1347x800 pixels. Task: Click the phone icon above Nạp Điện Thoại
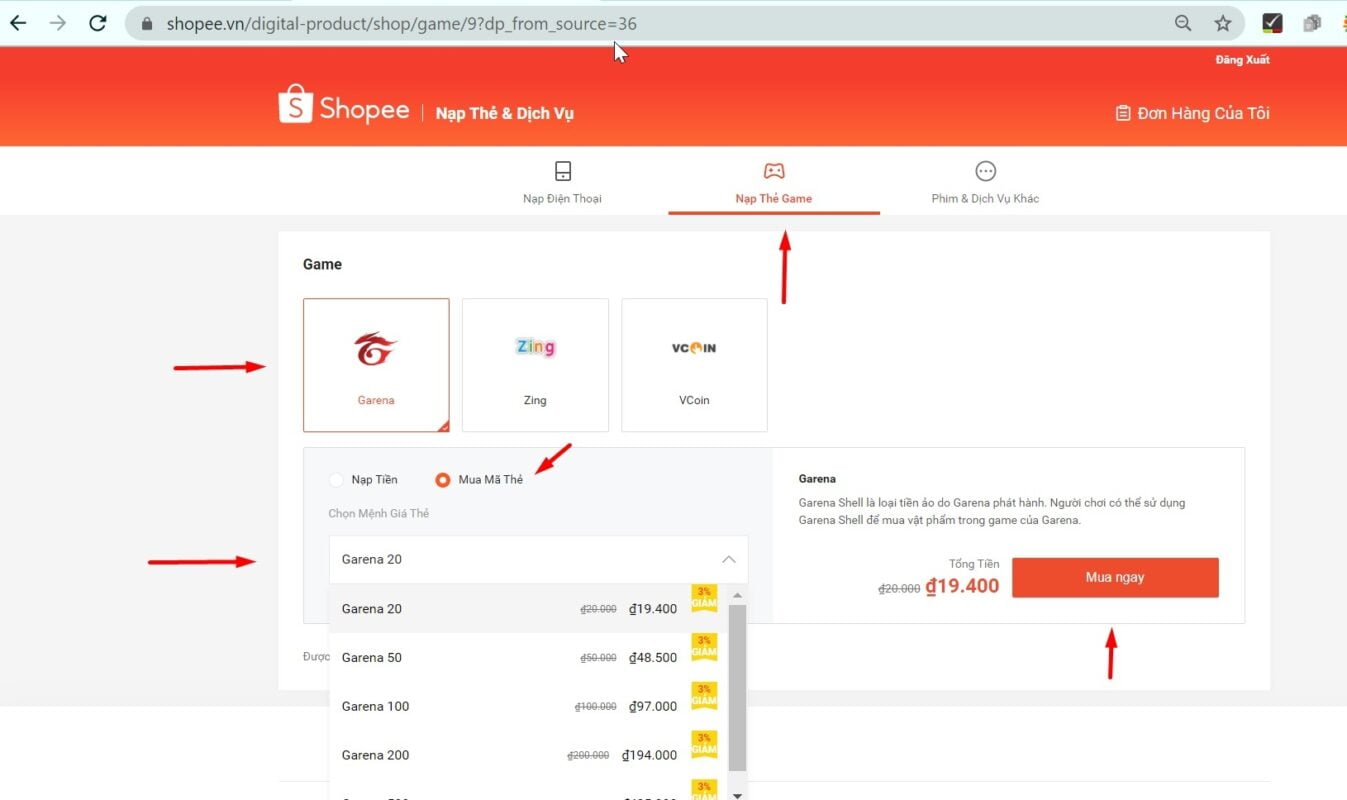pyautogui.click(x=562, y=171)
